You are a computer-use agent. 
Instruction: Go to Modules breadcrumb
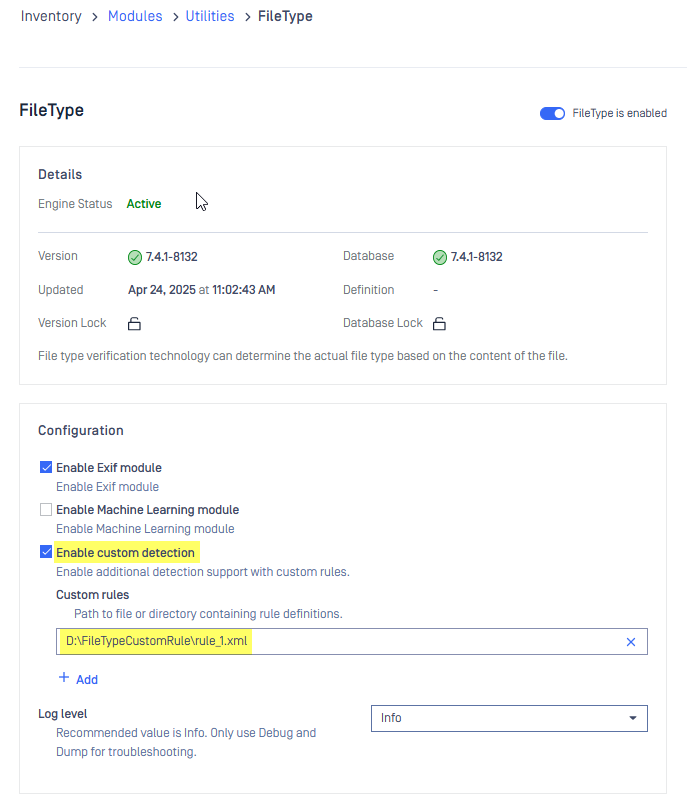pos(135,16)
